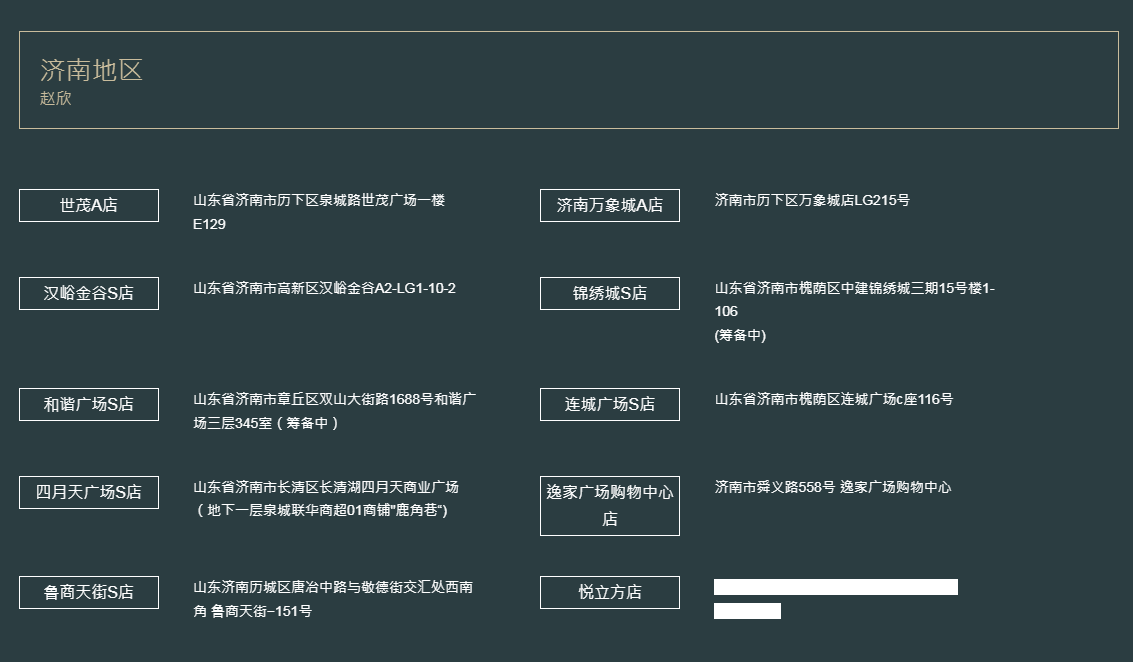Click the 舜义路558号 address text
This screenshot has width=1133, height=662.
pyautogui.click(x=832, y=487)
